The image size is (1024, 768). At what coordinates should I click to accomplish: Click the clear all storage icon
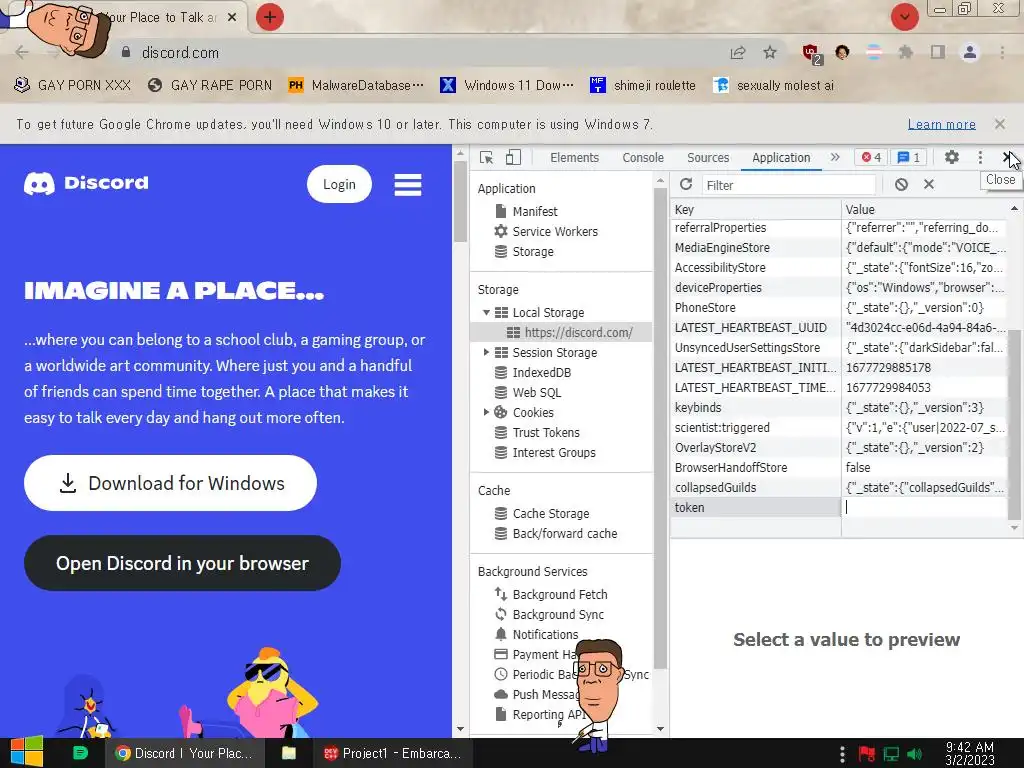[901, 185]
